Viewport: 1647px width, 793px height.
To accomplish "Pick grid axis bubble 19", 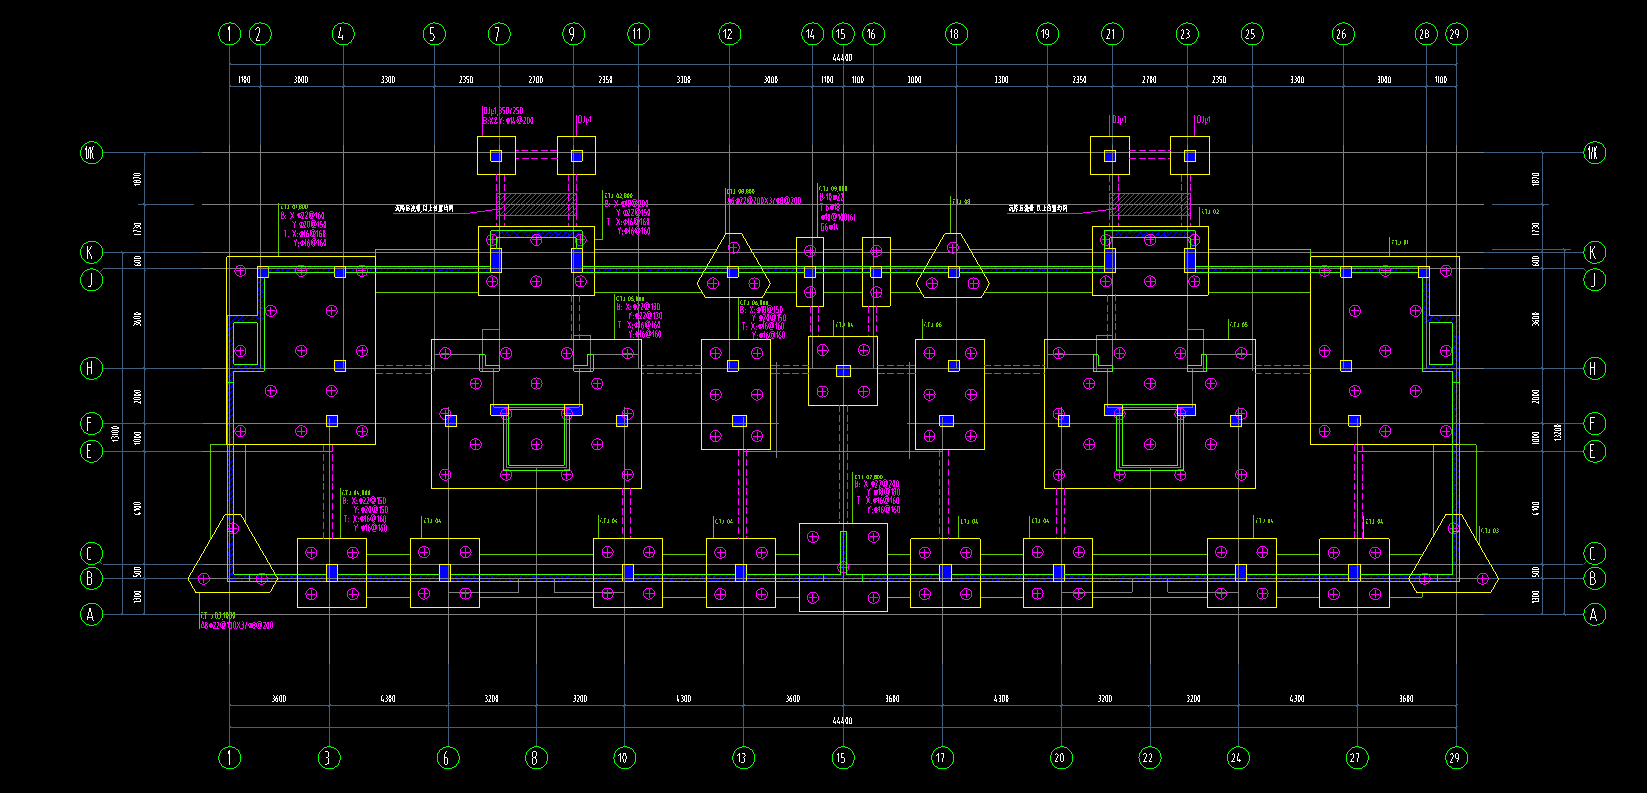I will point(1047,34).
